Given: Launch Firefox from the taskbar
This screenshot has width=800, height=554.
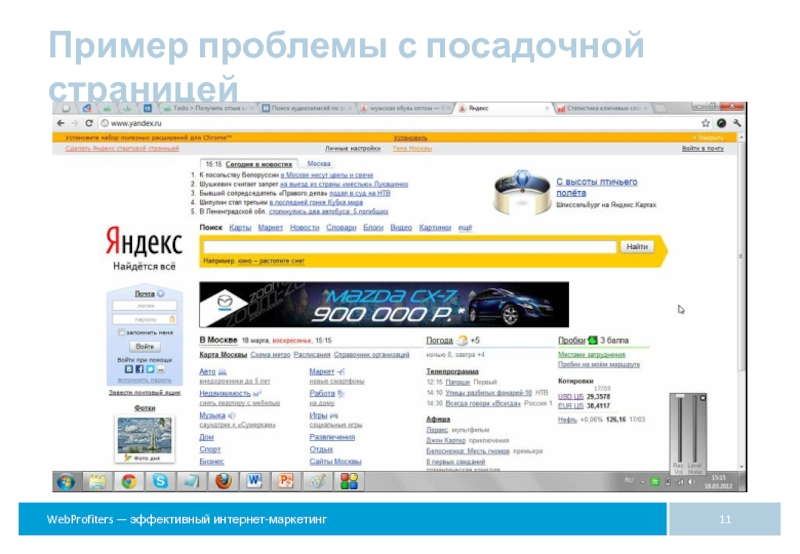Looking at the screenshot, I should coord(223,481).
